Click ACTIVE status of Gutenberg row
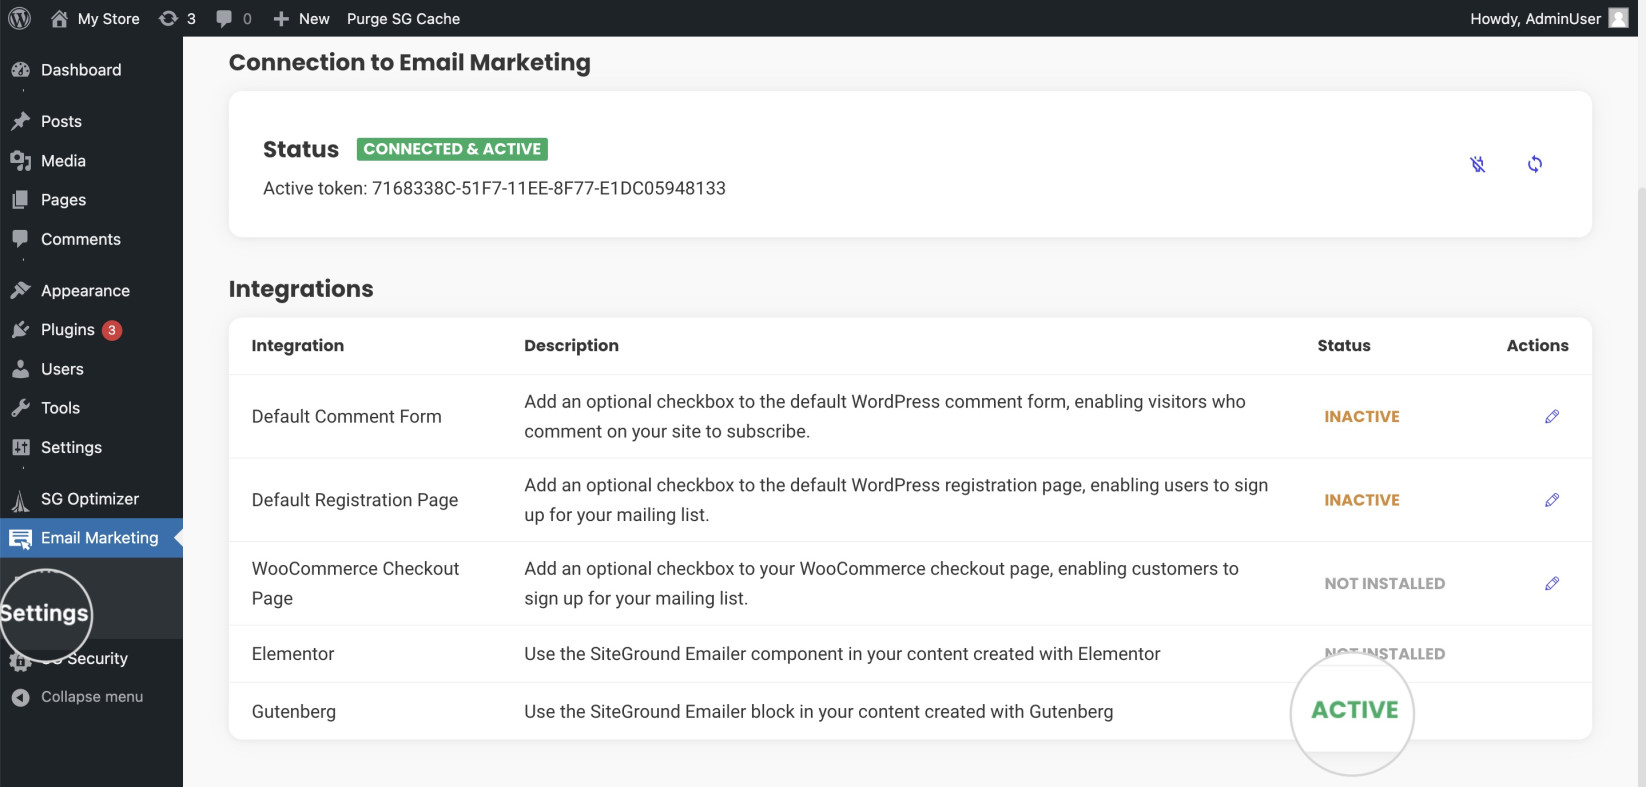The width and height of the screenshot is (1646, 787). click(1355, 710)
